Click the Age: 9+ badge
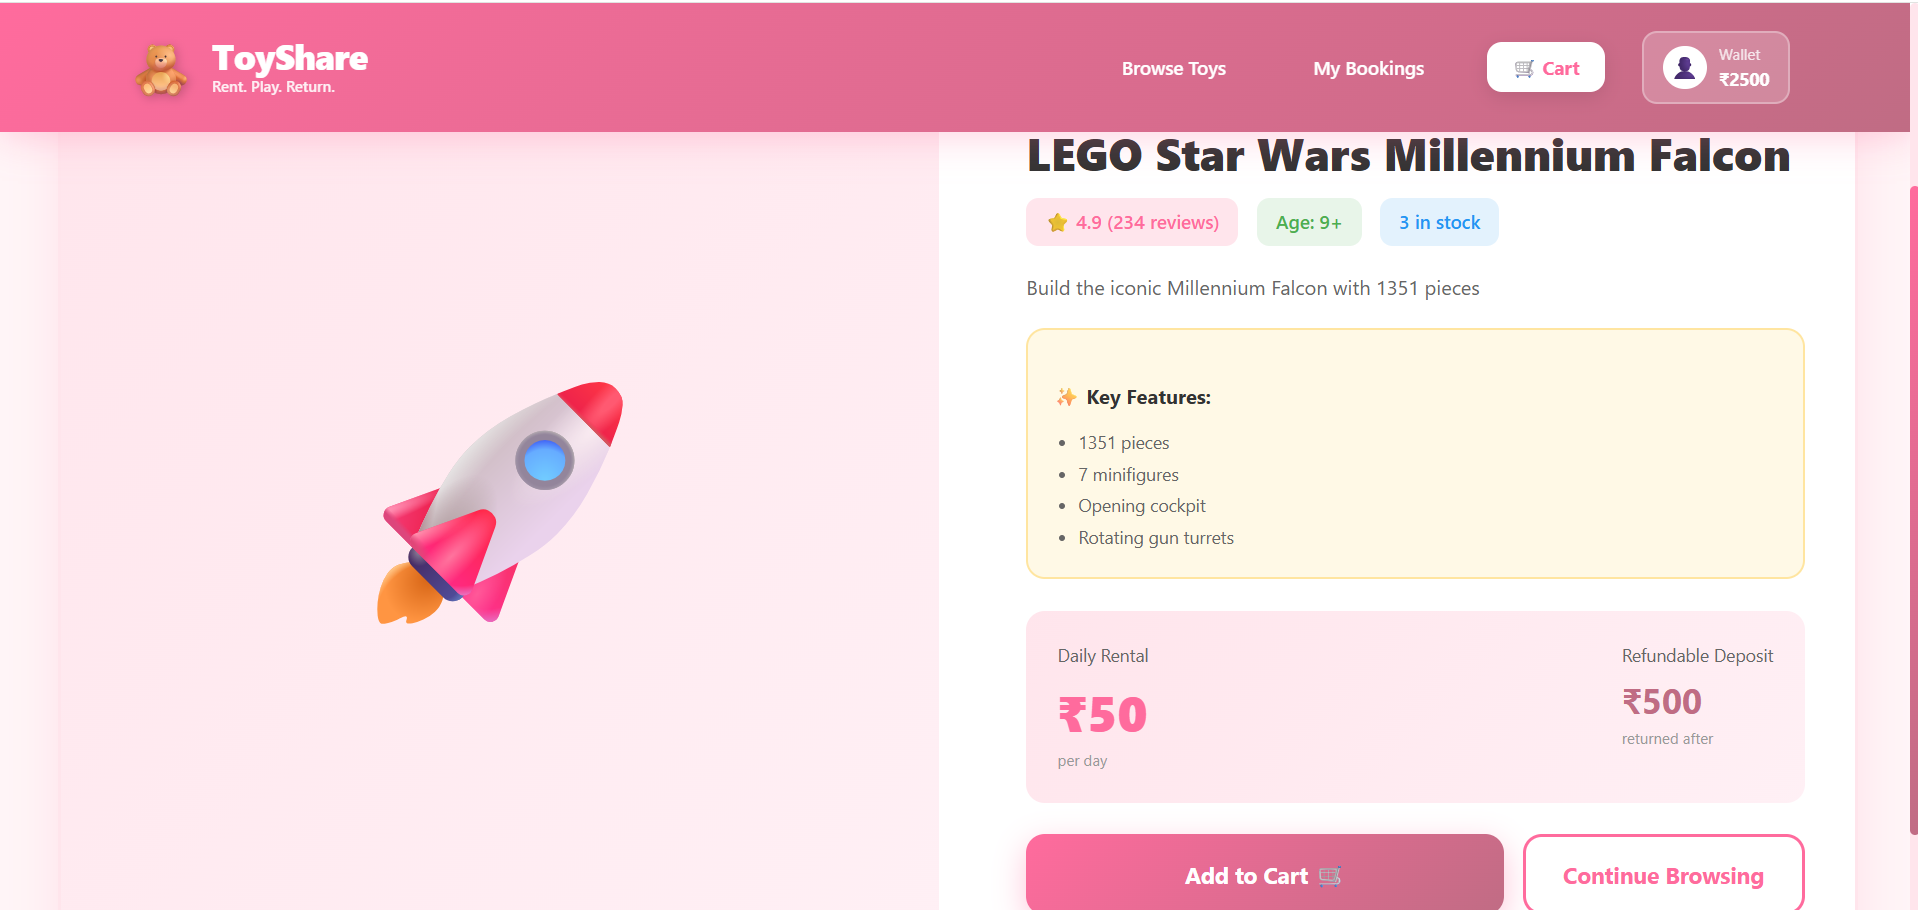Image resolution: width=1918 pixels, height=910 pixels. [1308, 223]
